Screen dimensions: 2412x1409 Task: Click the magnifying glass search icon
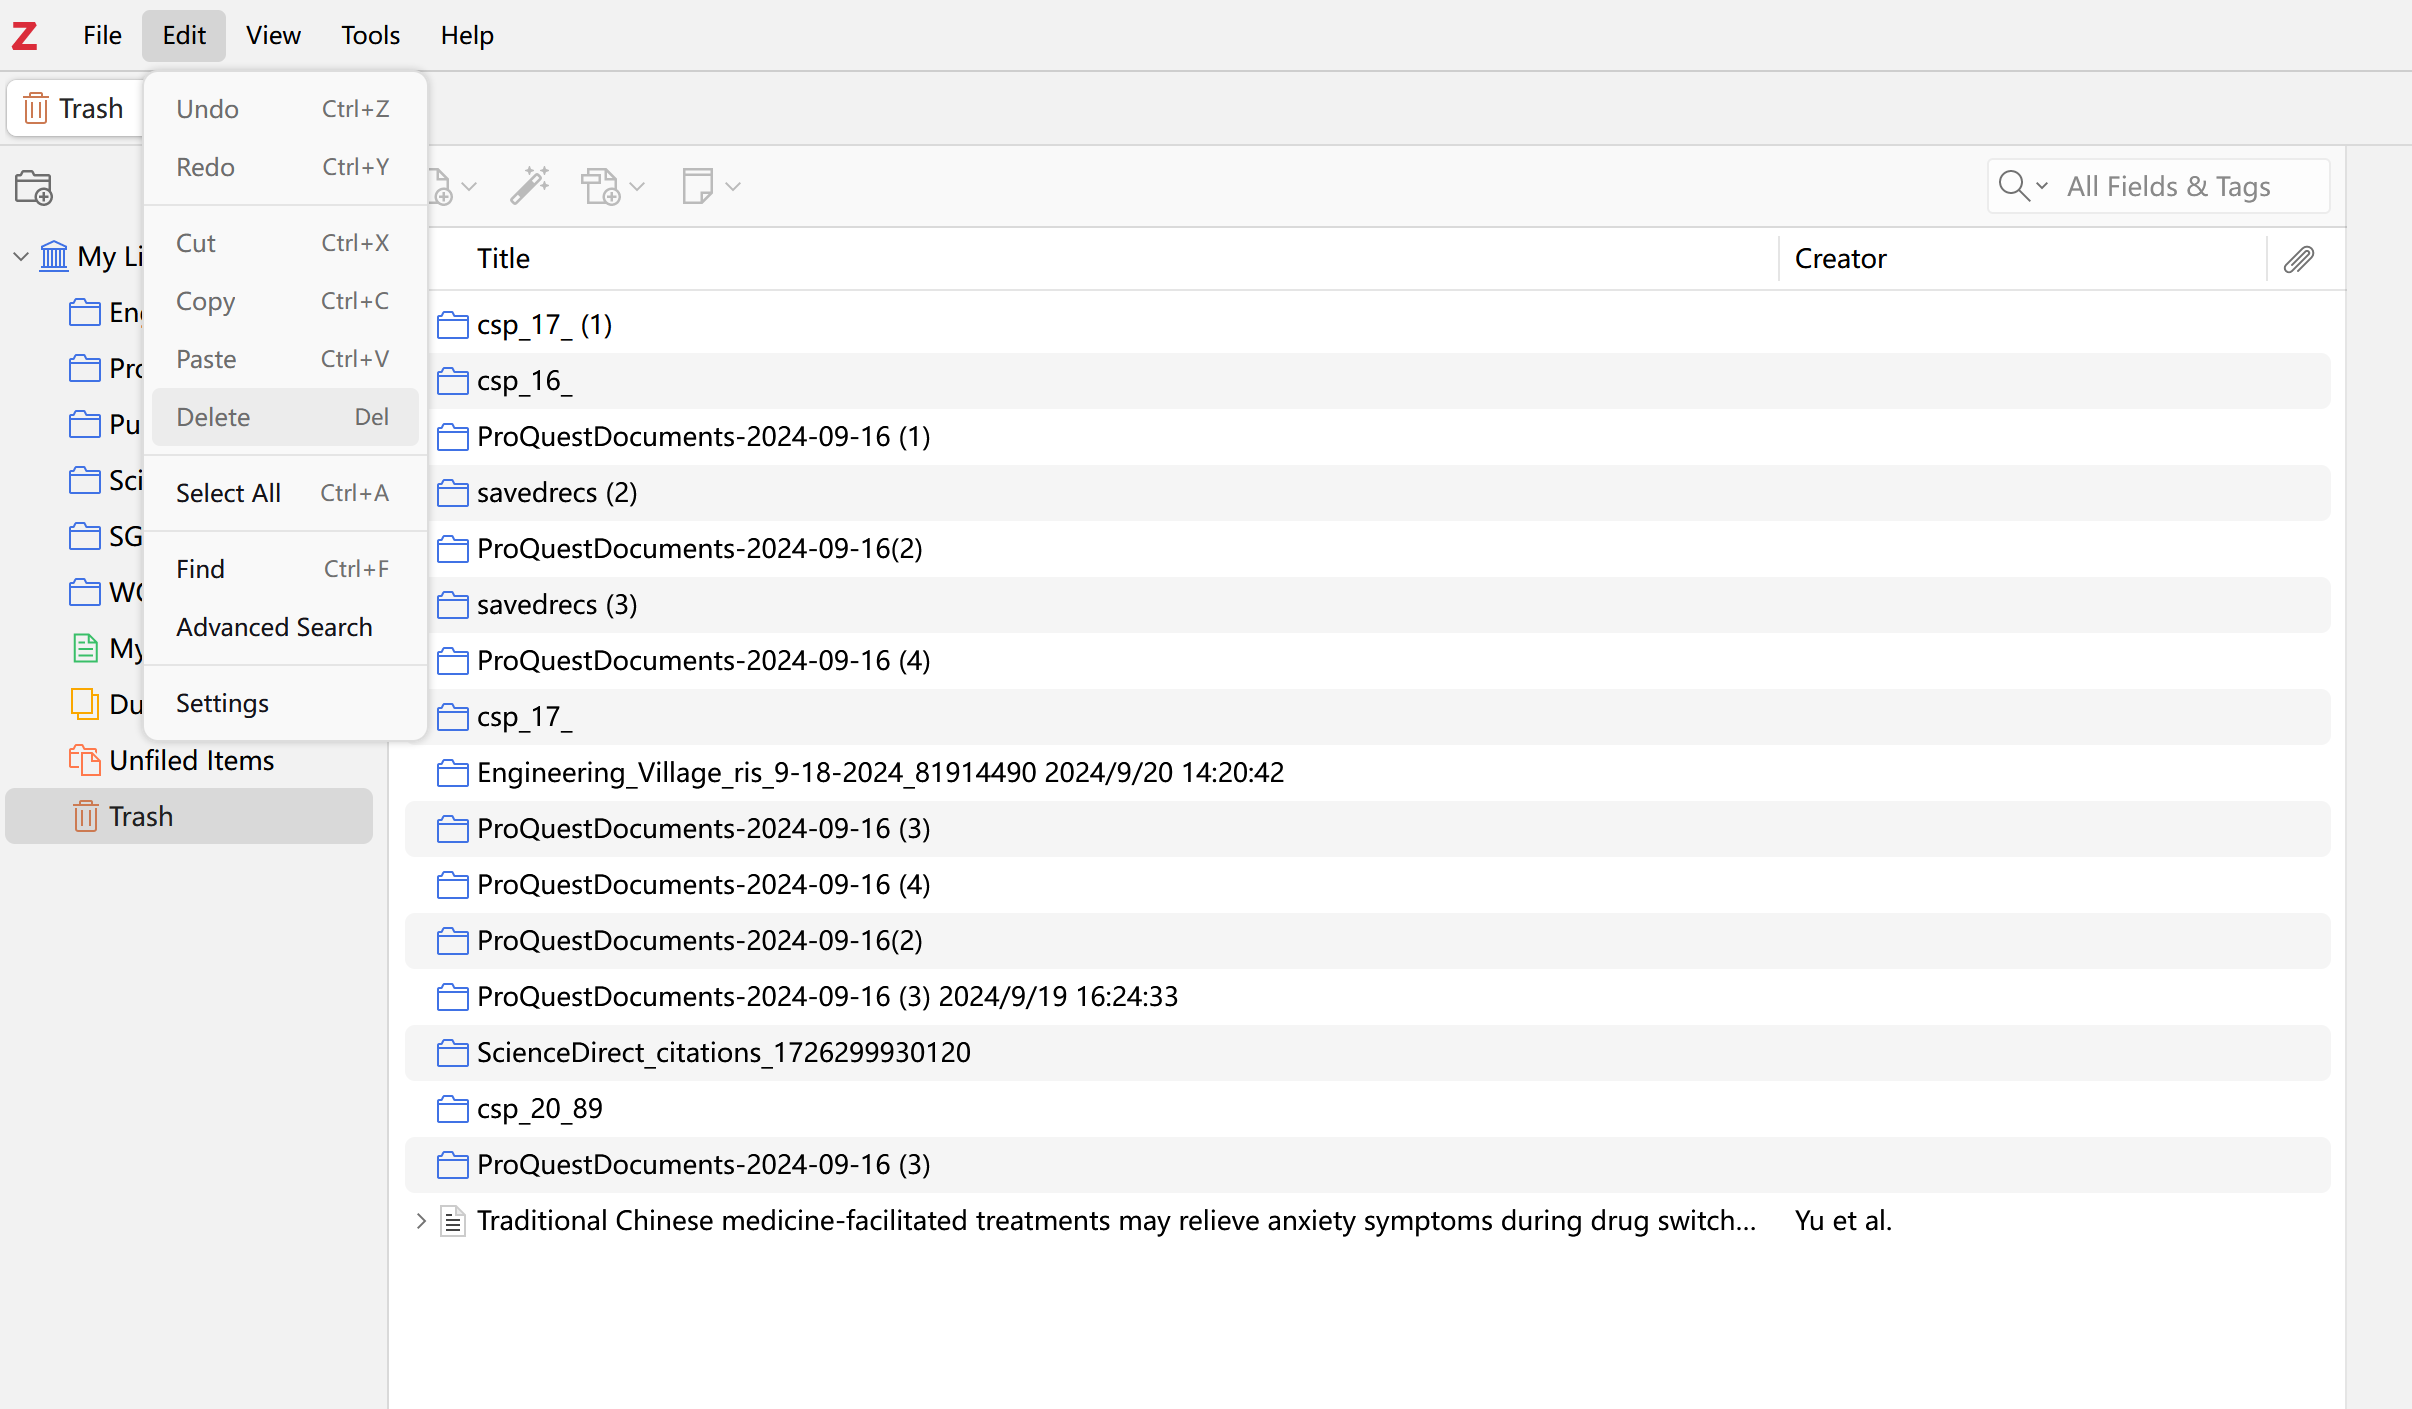[x=2013, y=186]
